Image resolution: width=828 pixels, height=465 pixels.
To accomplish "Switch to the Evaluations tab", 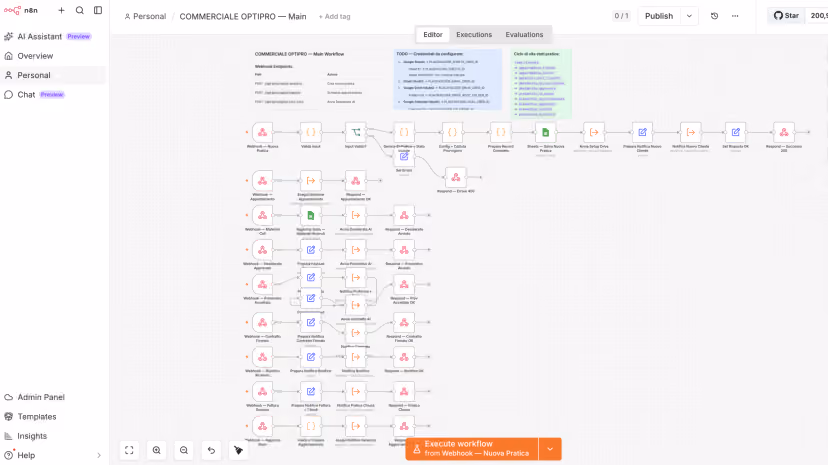I will click(524, 34).
